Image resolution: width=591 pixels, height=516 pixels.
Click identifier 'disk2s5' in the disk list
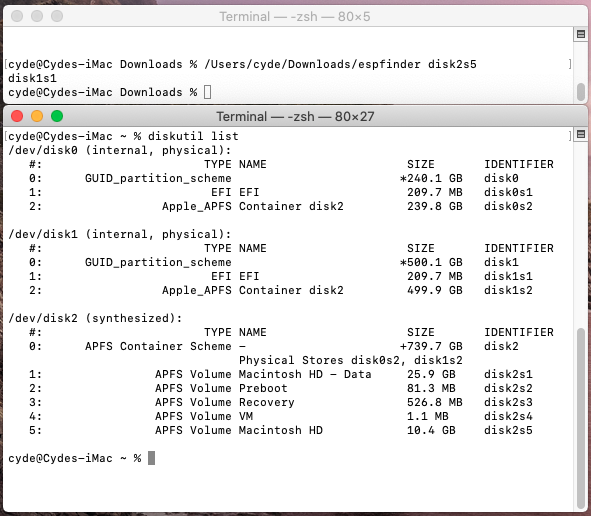pyautogui.click(x=508, y=430)
